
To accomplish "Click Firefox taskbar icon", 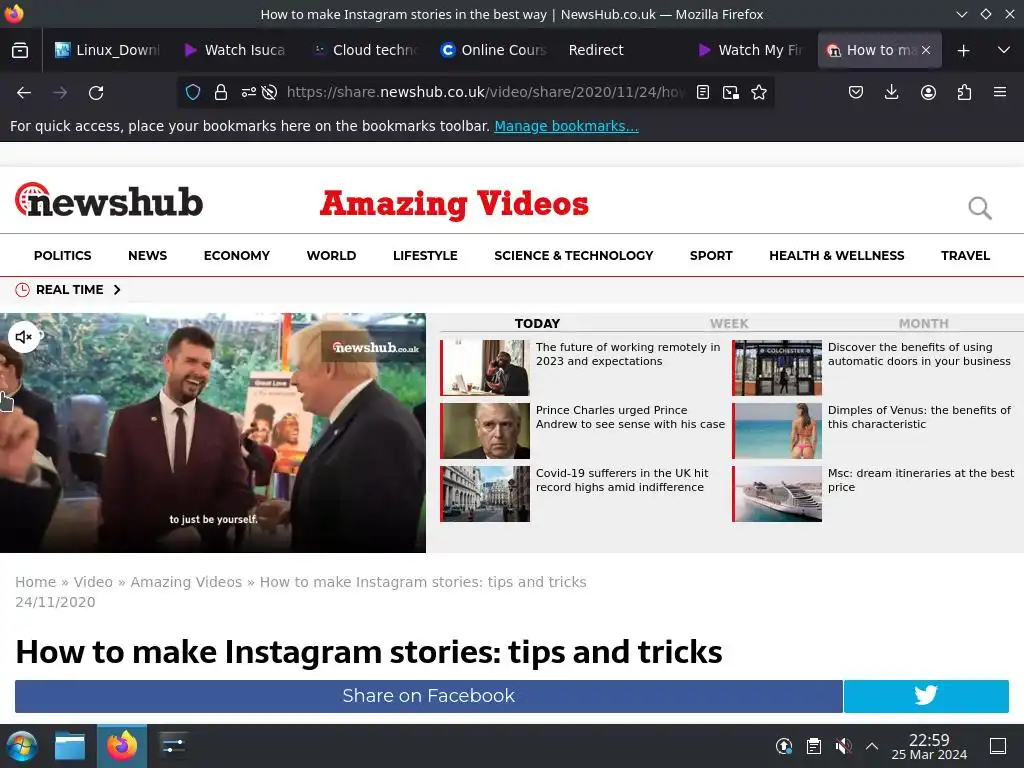I will (122, 746).
